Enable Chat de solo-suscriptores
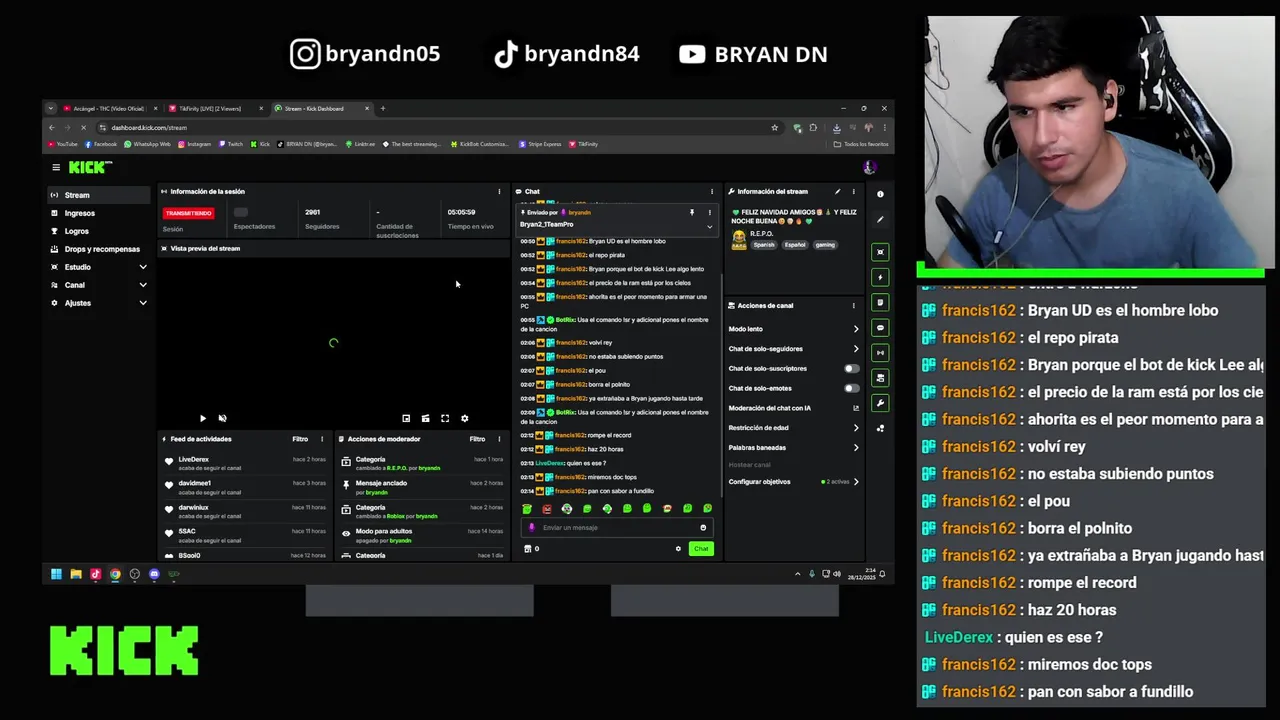The image size is (1280, 720). (851, 368)
